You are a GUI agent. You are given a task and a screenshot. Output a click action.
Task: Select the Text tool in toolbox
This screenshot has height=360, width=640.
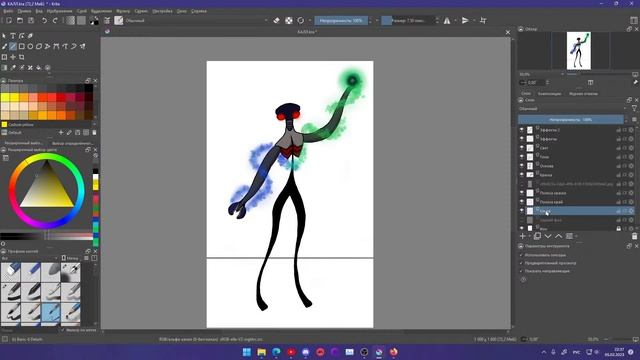click(x=13, y=36)
